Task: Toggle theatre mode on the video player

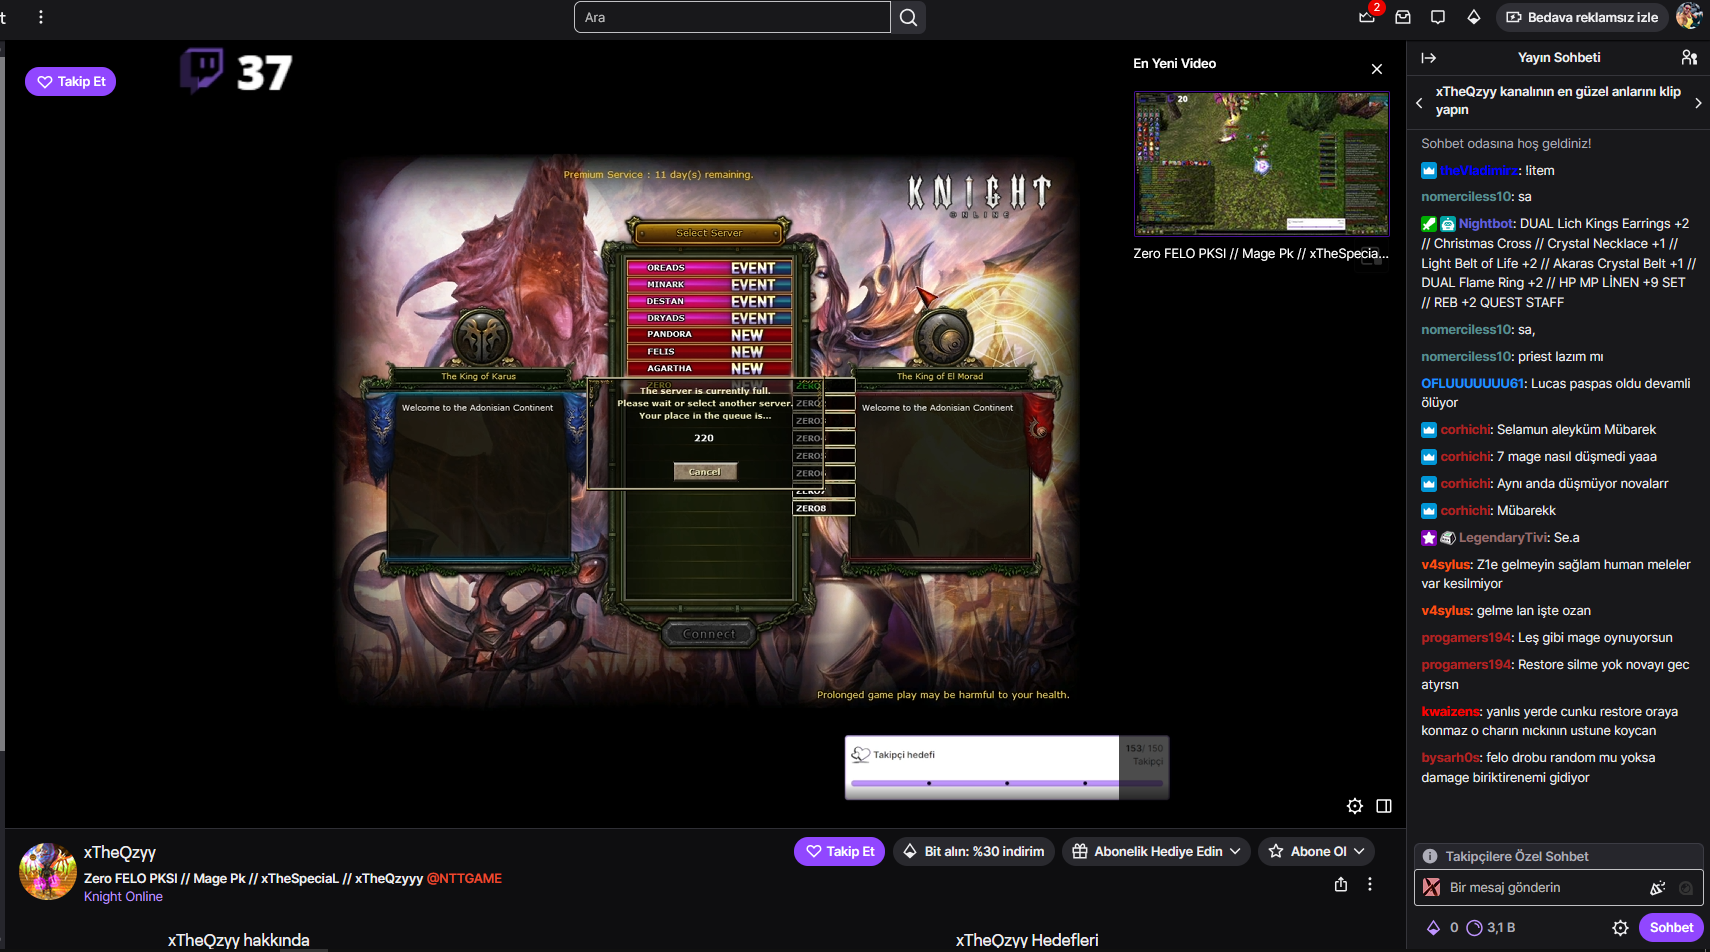Action: coord(1384,806)
